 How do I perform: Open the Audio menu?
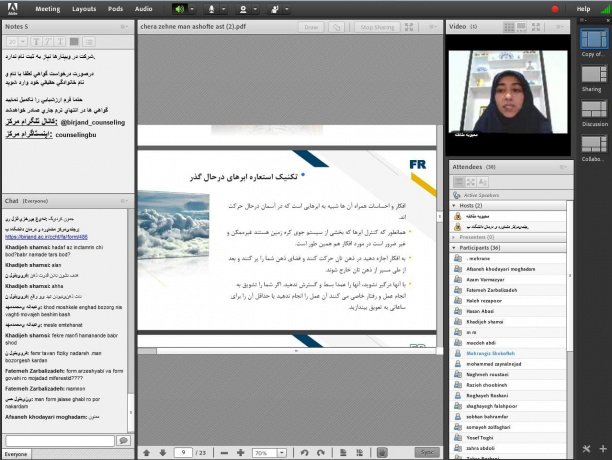coord(143,9)
